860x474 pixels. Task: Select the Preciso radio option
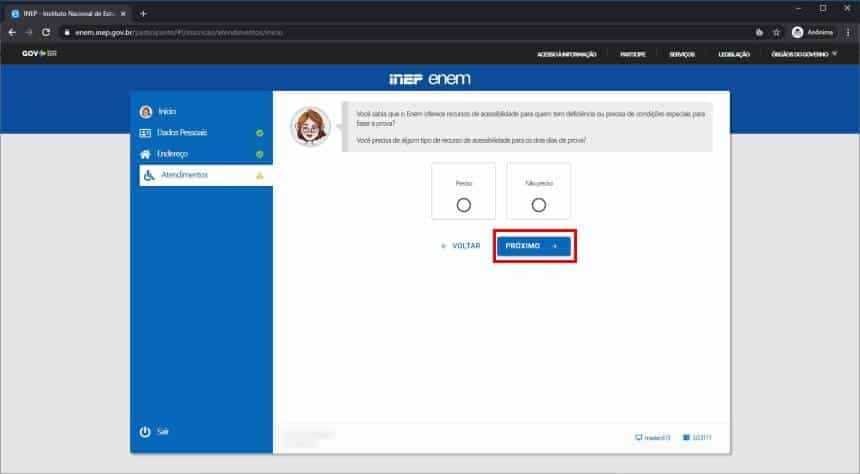click(x=463, y=205)
